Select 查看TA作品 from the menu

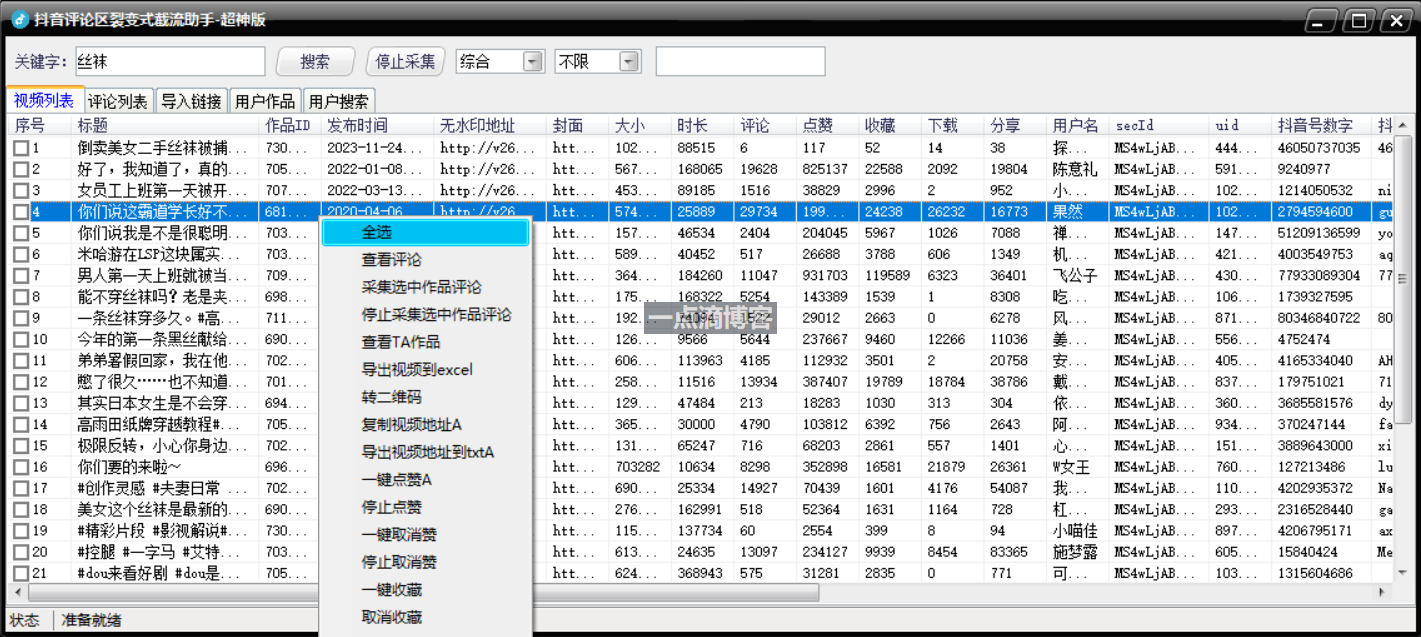click(x=425, y=342)
